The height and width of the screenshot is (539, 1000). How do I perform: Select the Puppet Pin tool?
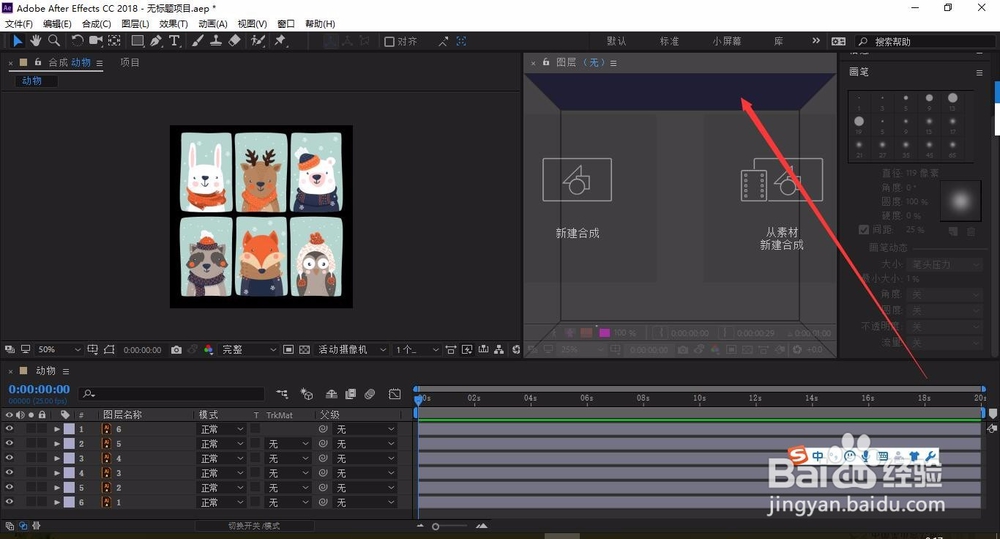[280, 41]
